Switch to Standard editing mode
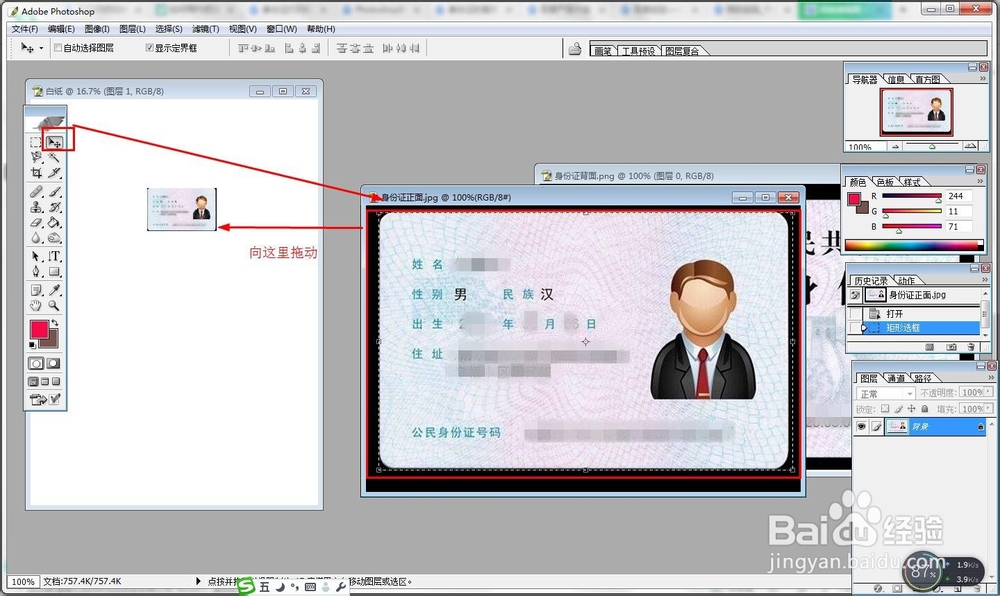Screen dimensions: 1000x596 [x=36, y=363]
